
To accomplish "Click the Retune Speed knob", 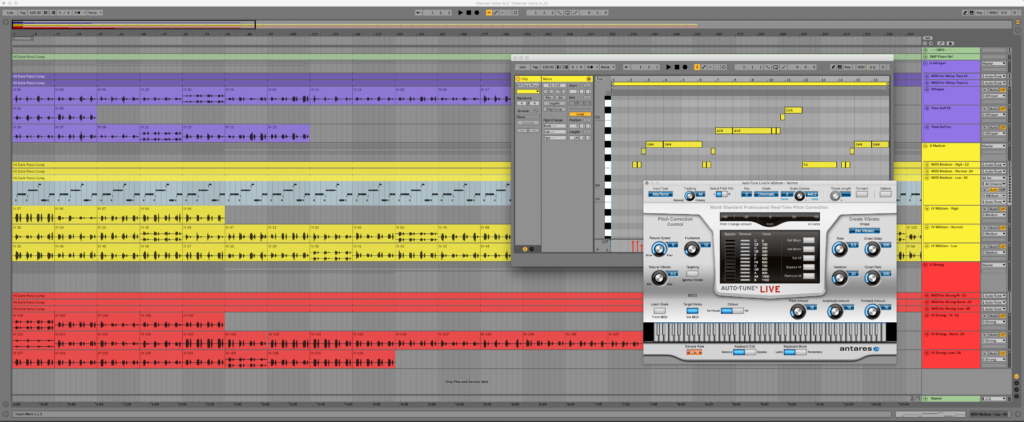I will pos(658,248).
